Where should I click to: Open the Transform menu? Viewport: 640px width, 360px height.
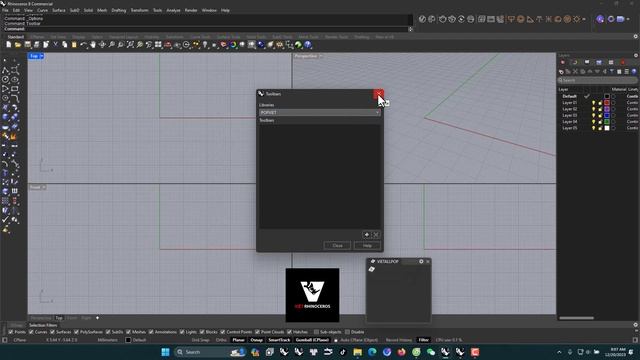point(139,10)
